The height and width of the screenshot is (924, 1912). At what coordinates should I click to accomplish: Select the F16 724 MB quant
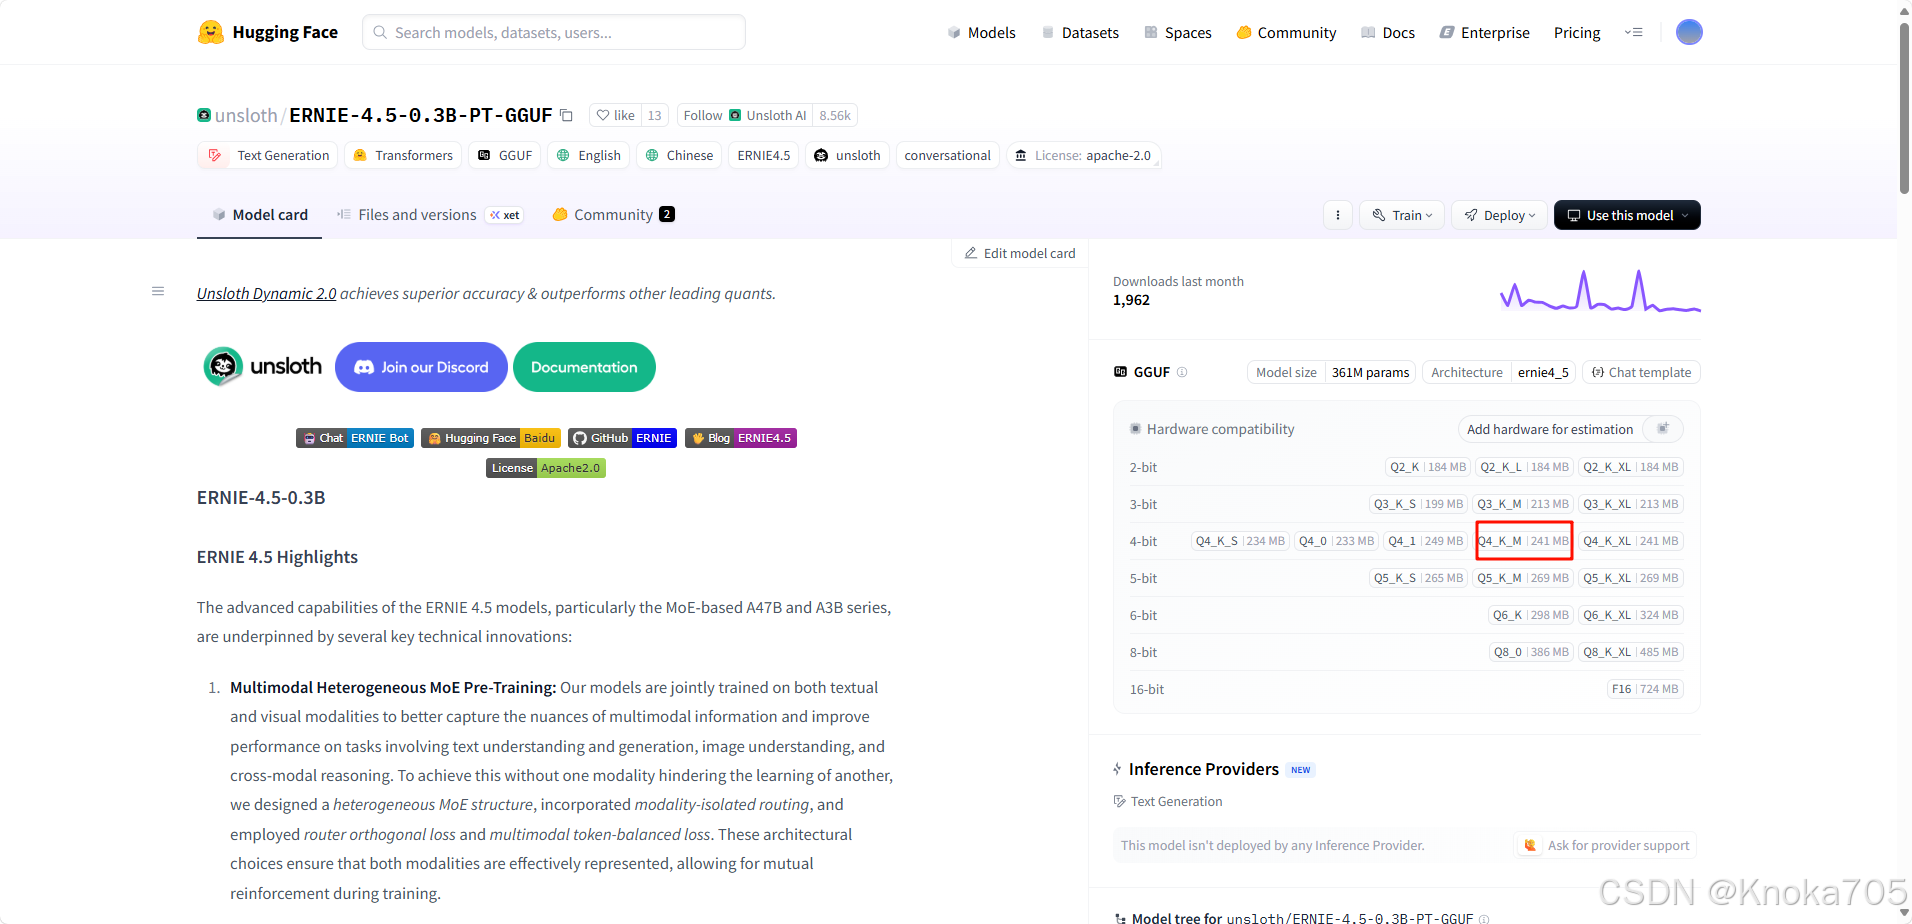tap(1645, 689)
